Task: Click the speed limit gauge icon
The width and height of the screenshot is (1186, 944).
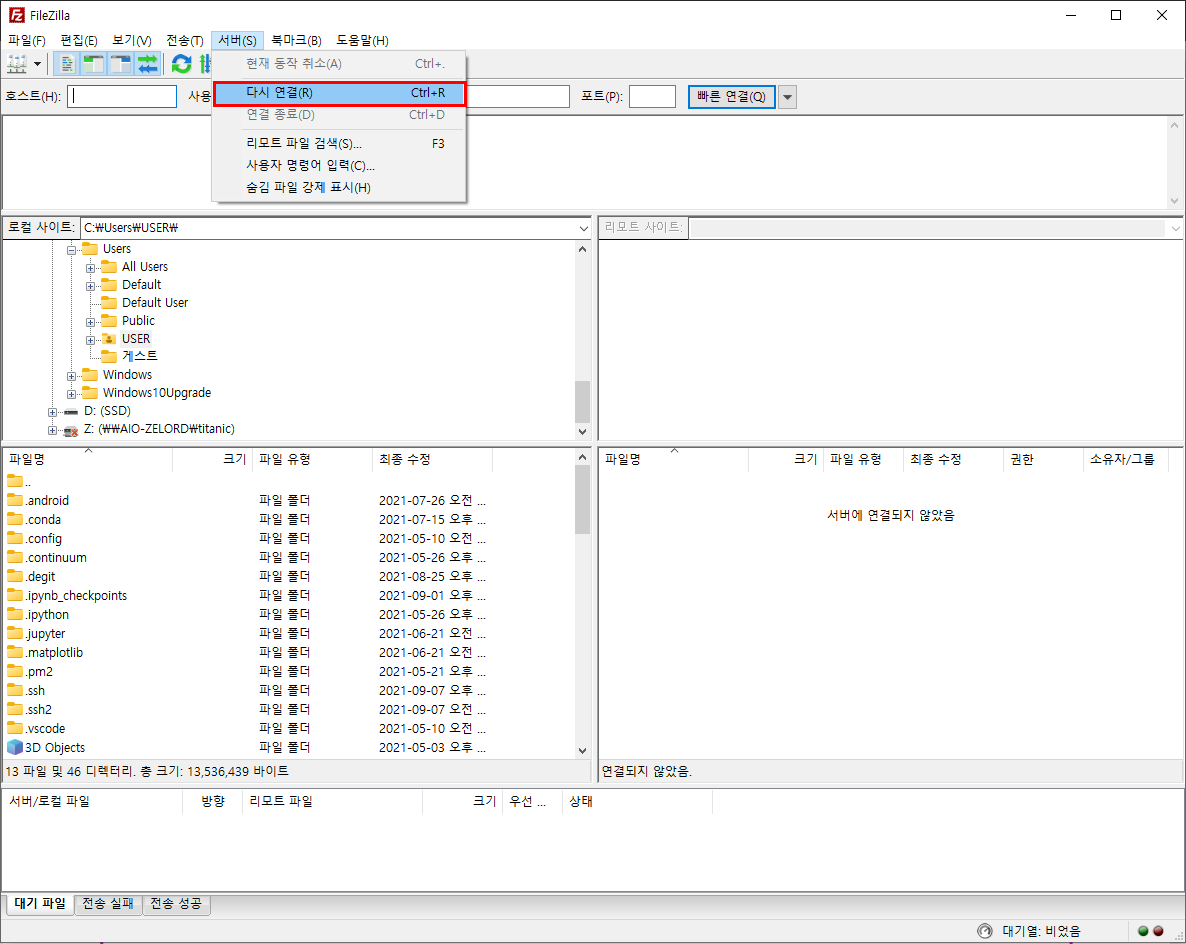Action: [985, 931]
